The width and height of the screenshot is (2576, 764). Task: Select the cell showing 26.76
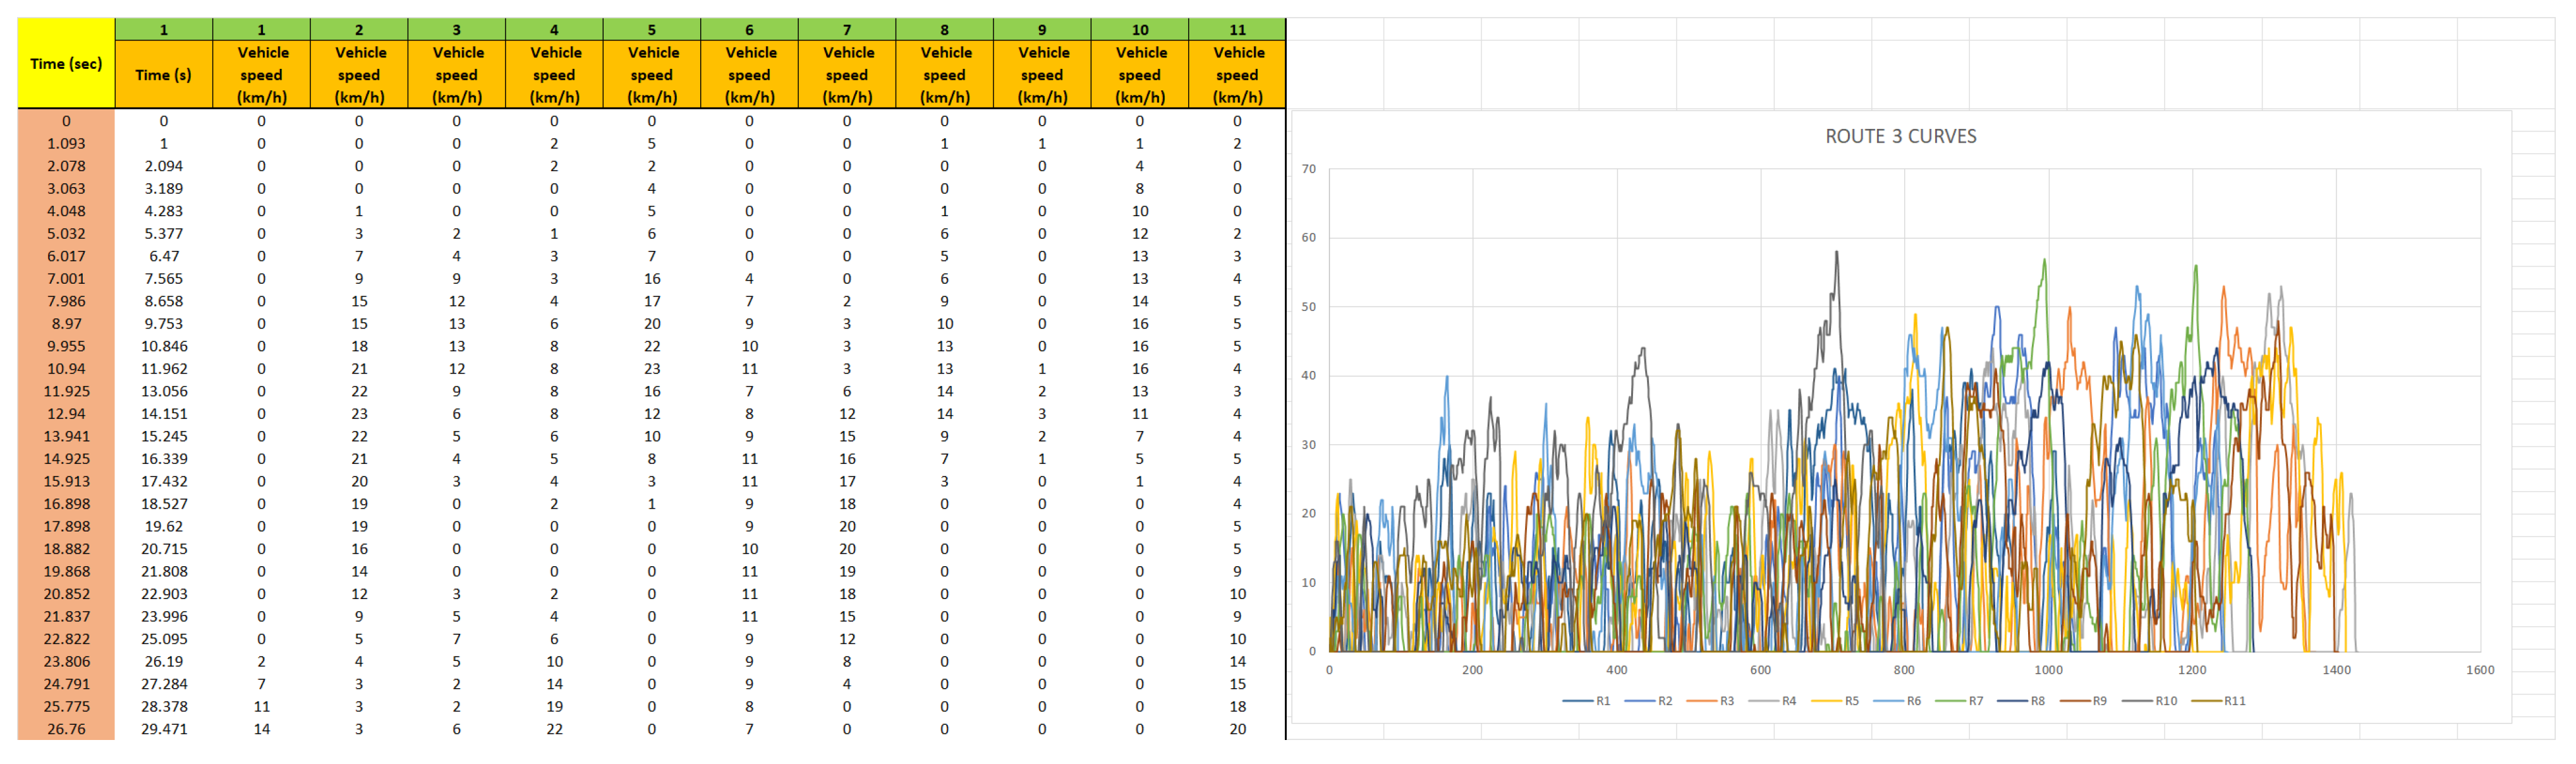click(x=66, y=729)
